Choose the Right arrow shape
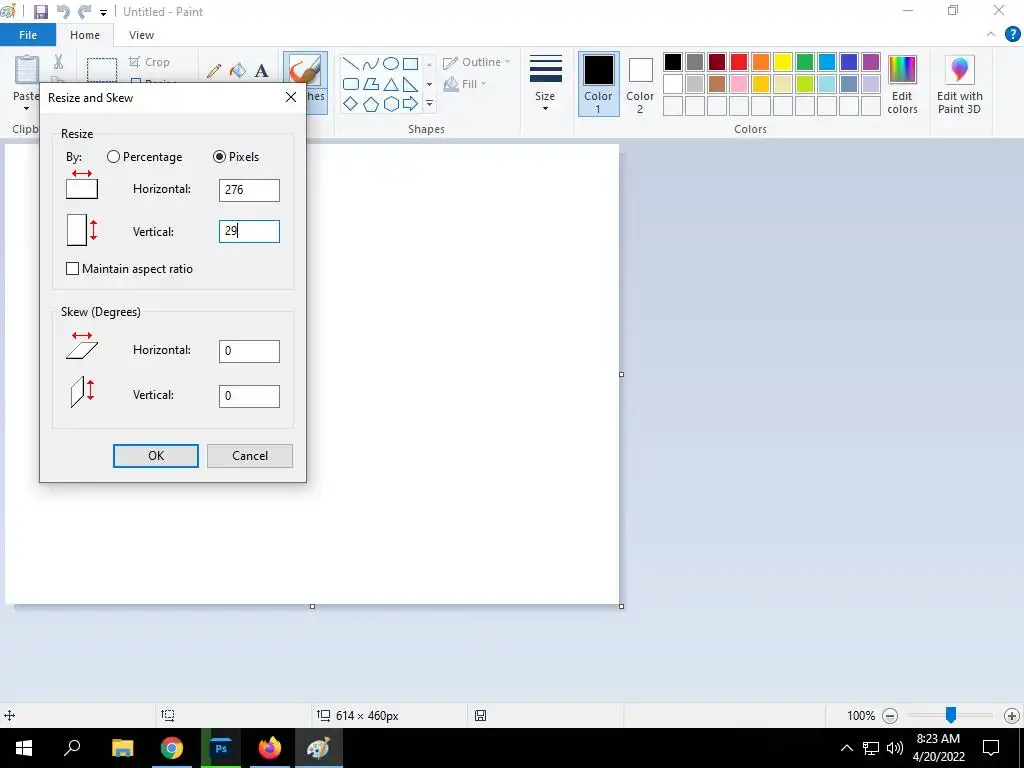The image size is (1024, 768). click(x=410, y=104)
